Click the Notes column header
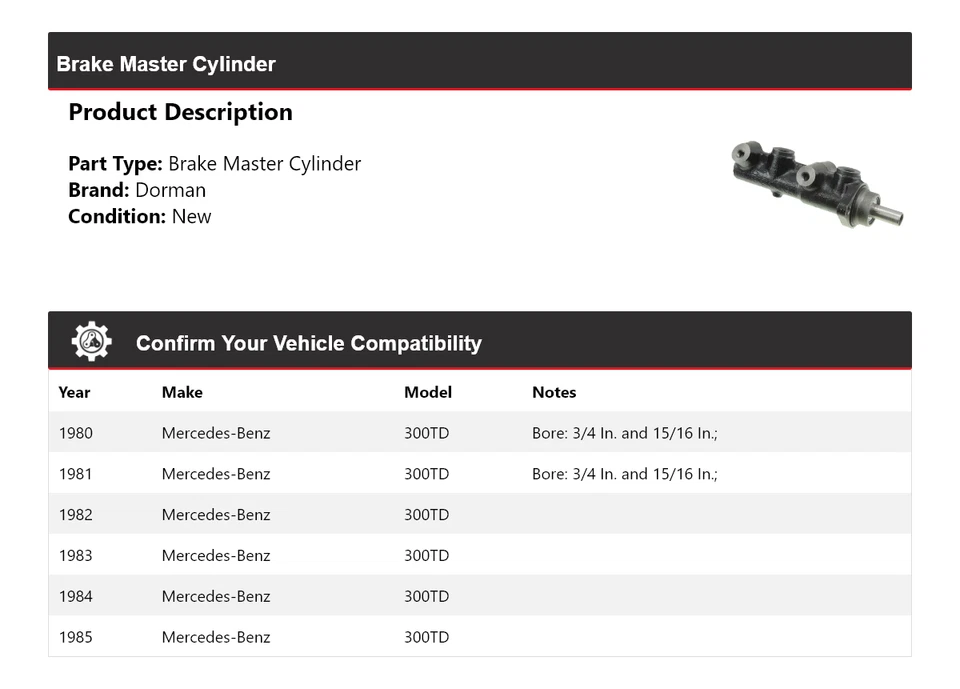960x689 pixels. [554, 392]
